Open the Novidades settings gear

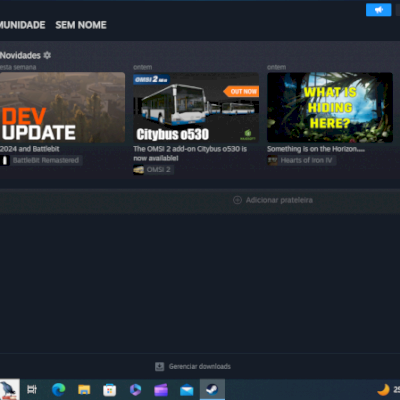[x=47, y=55]
